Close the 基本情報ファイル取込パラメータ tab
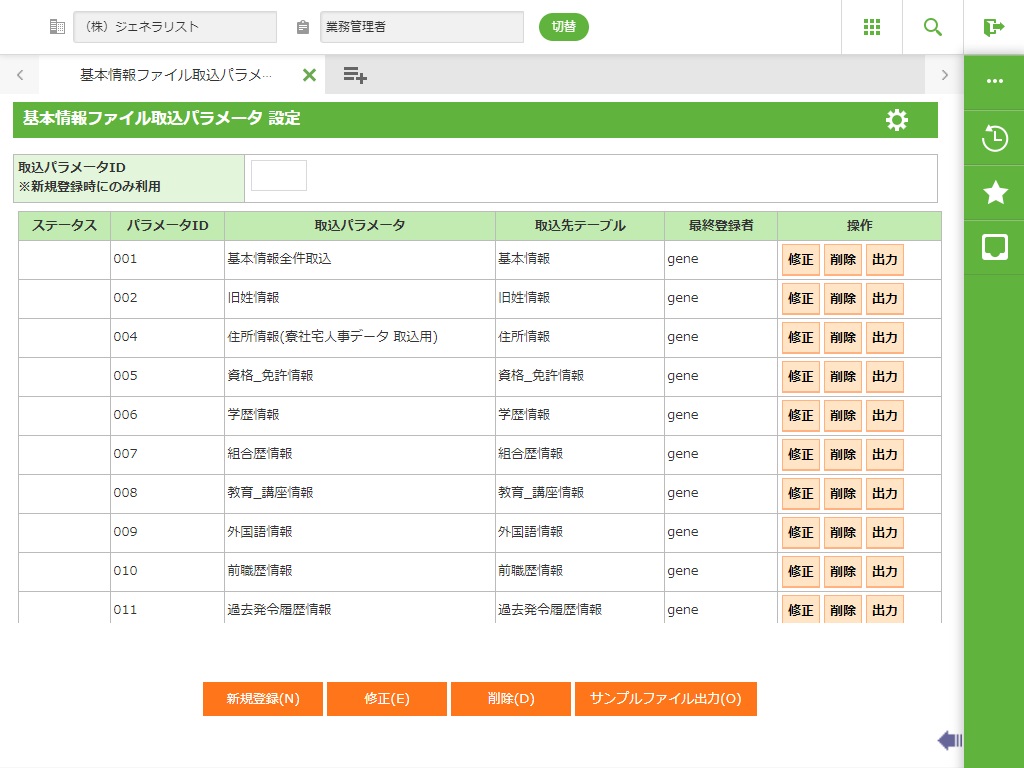Viewport: 1024px width, 768px height. point(309,75)
